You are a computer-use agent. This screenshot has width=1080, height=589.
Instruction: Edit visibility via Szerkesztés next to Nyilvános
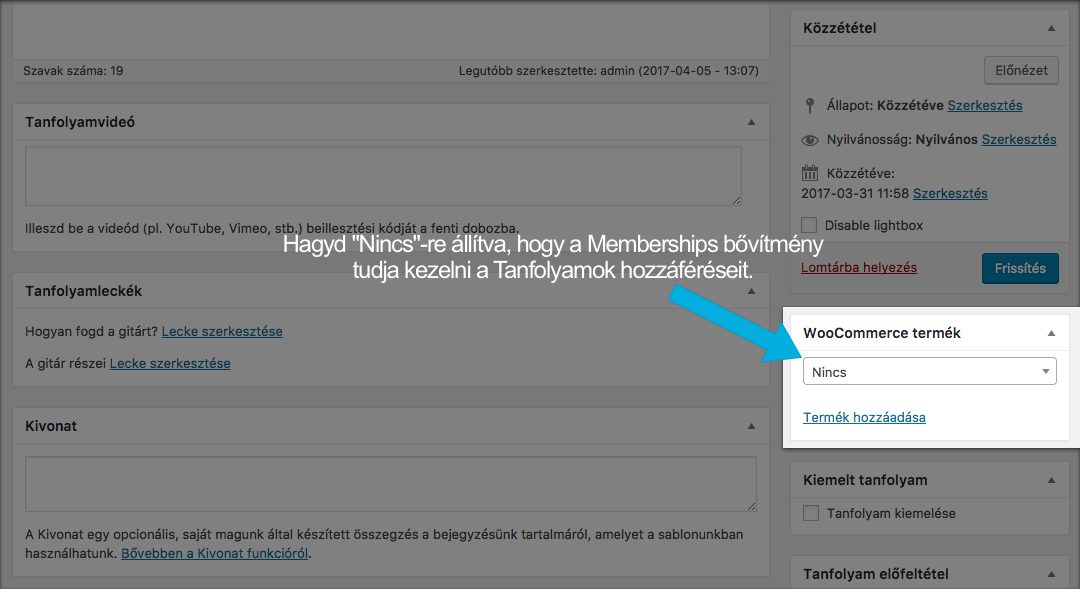(1019, 139)
